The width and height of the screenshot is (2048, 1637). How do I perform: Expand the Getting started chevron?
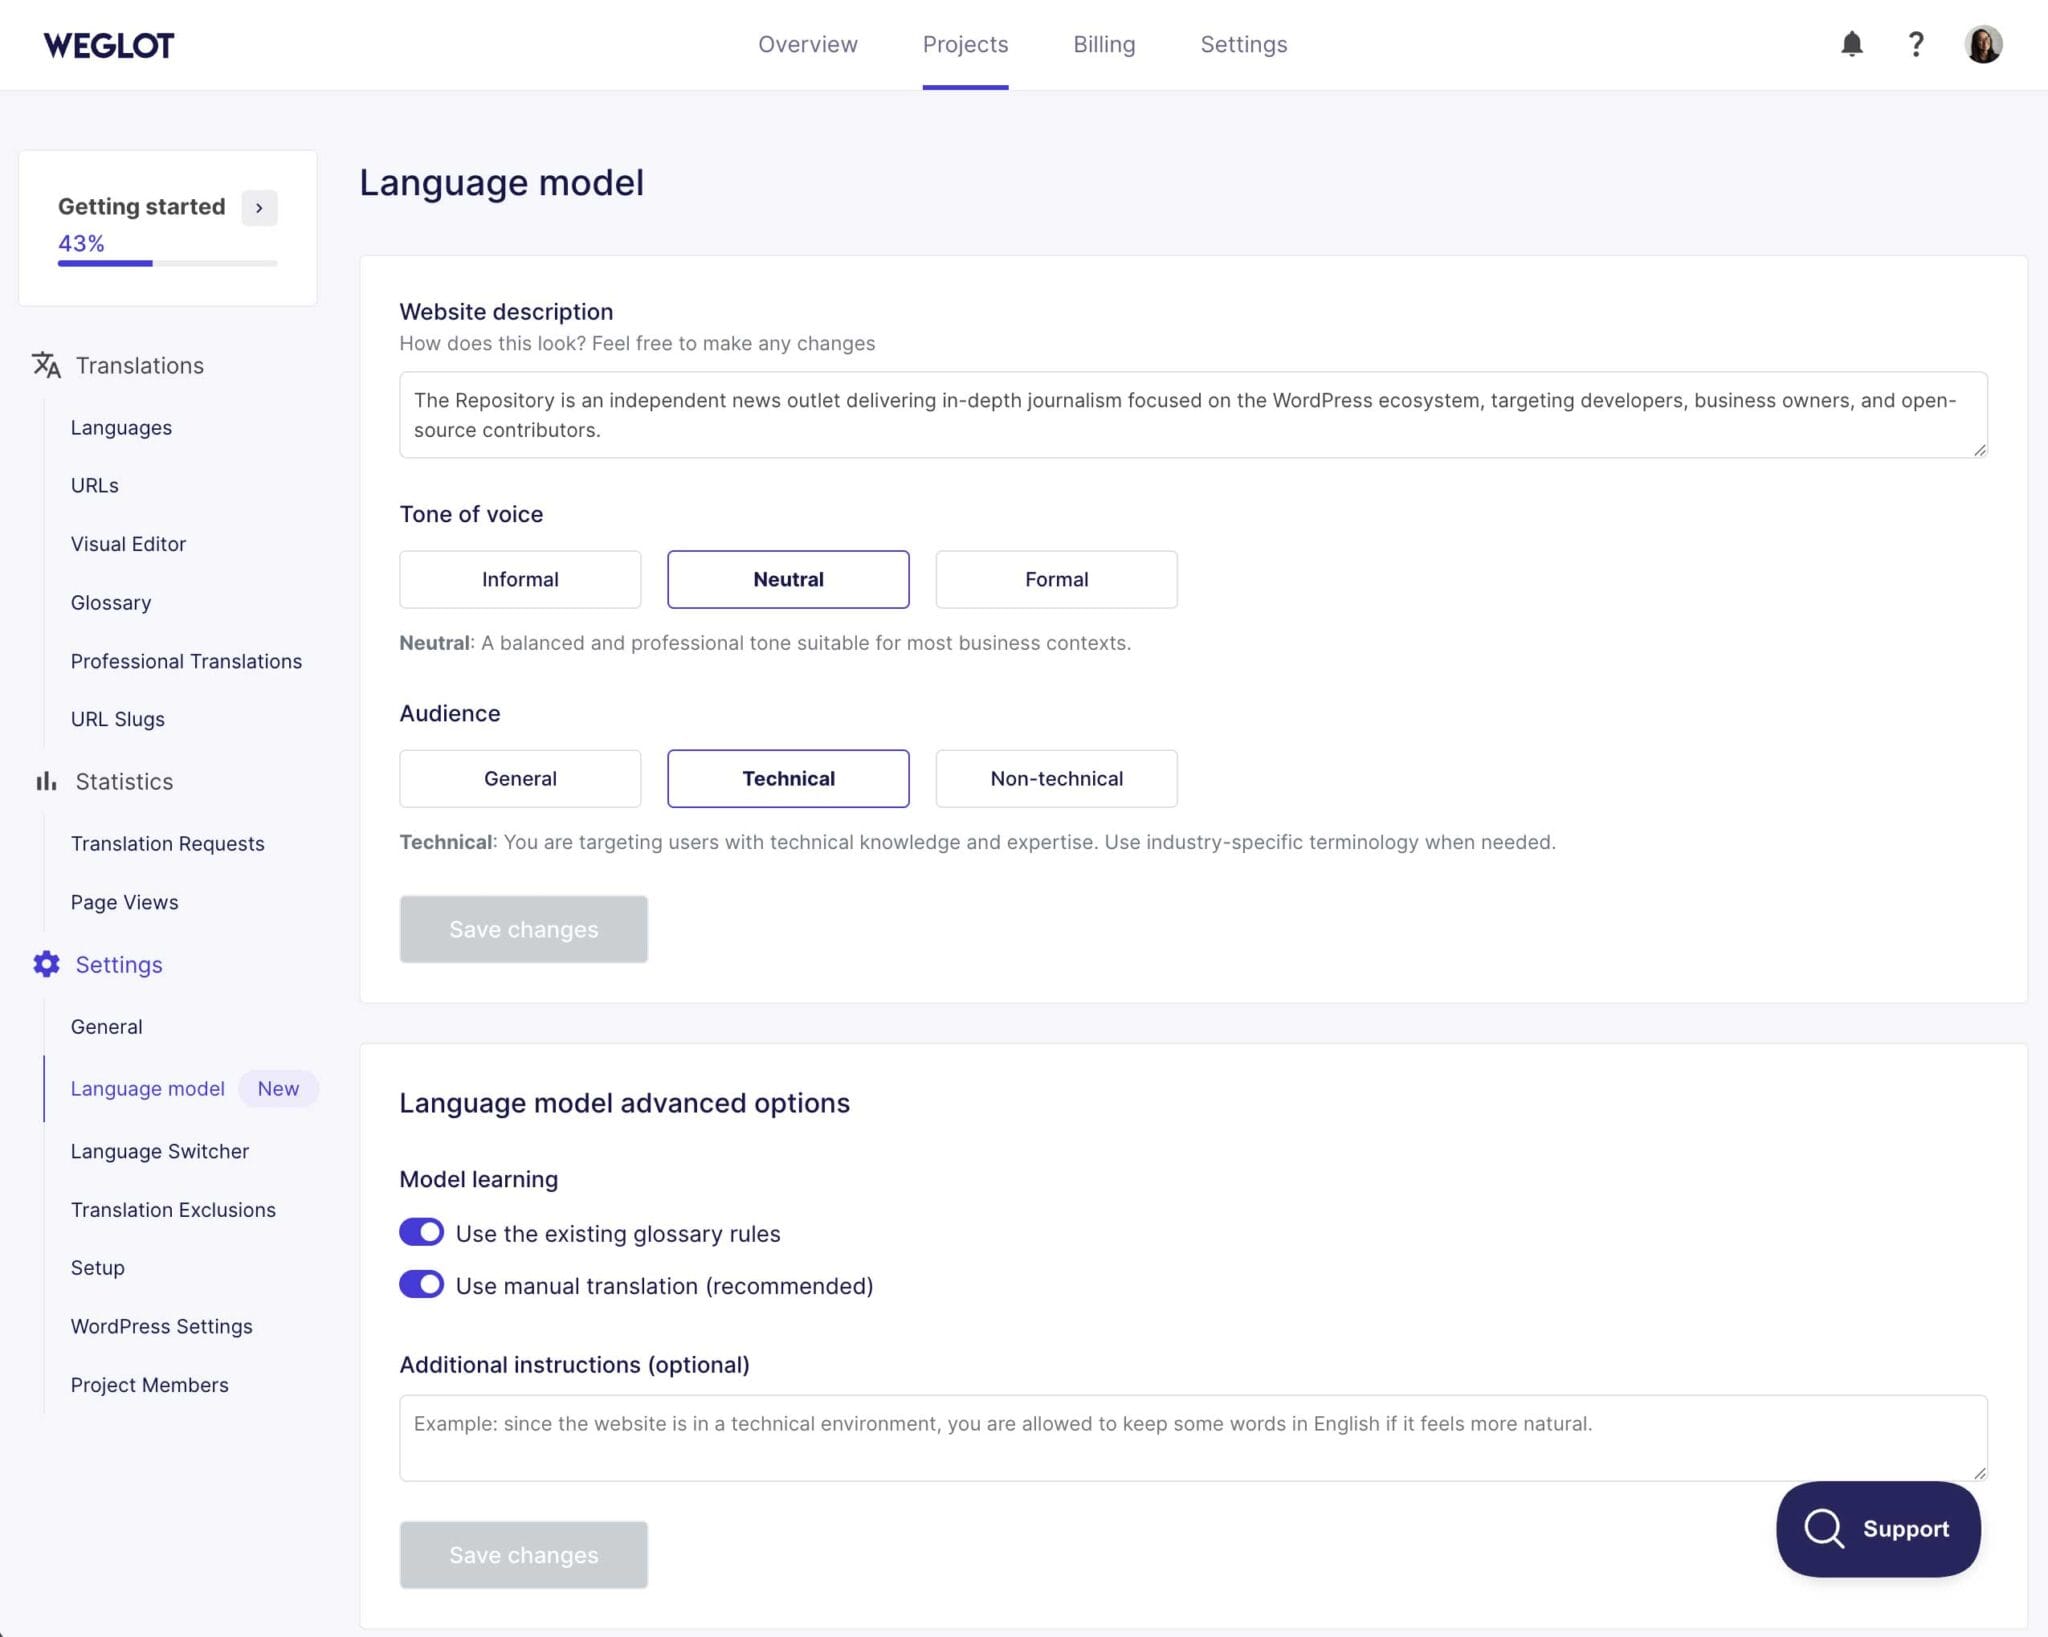click(259, 207)
